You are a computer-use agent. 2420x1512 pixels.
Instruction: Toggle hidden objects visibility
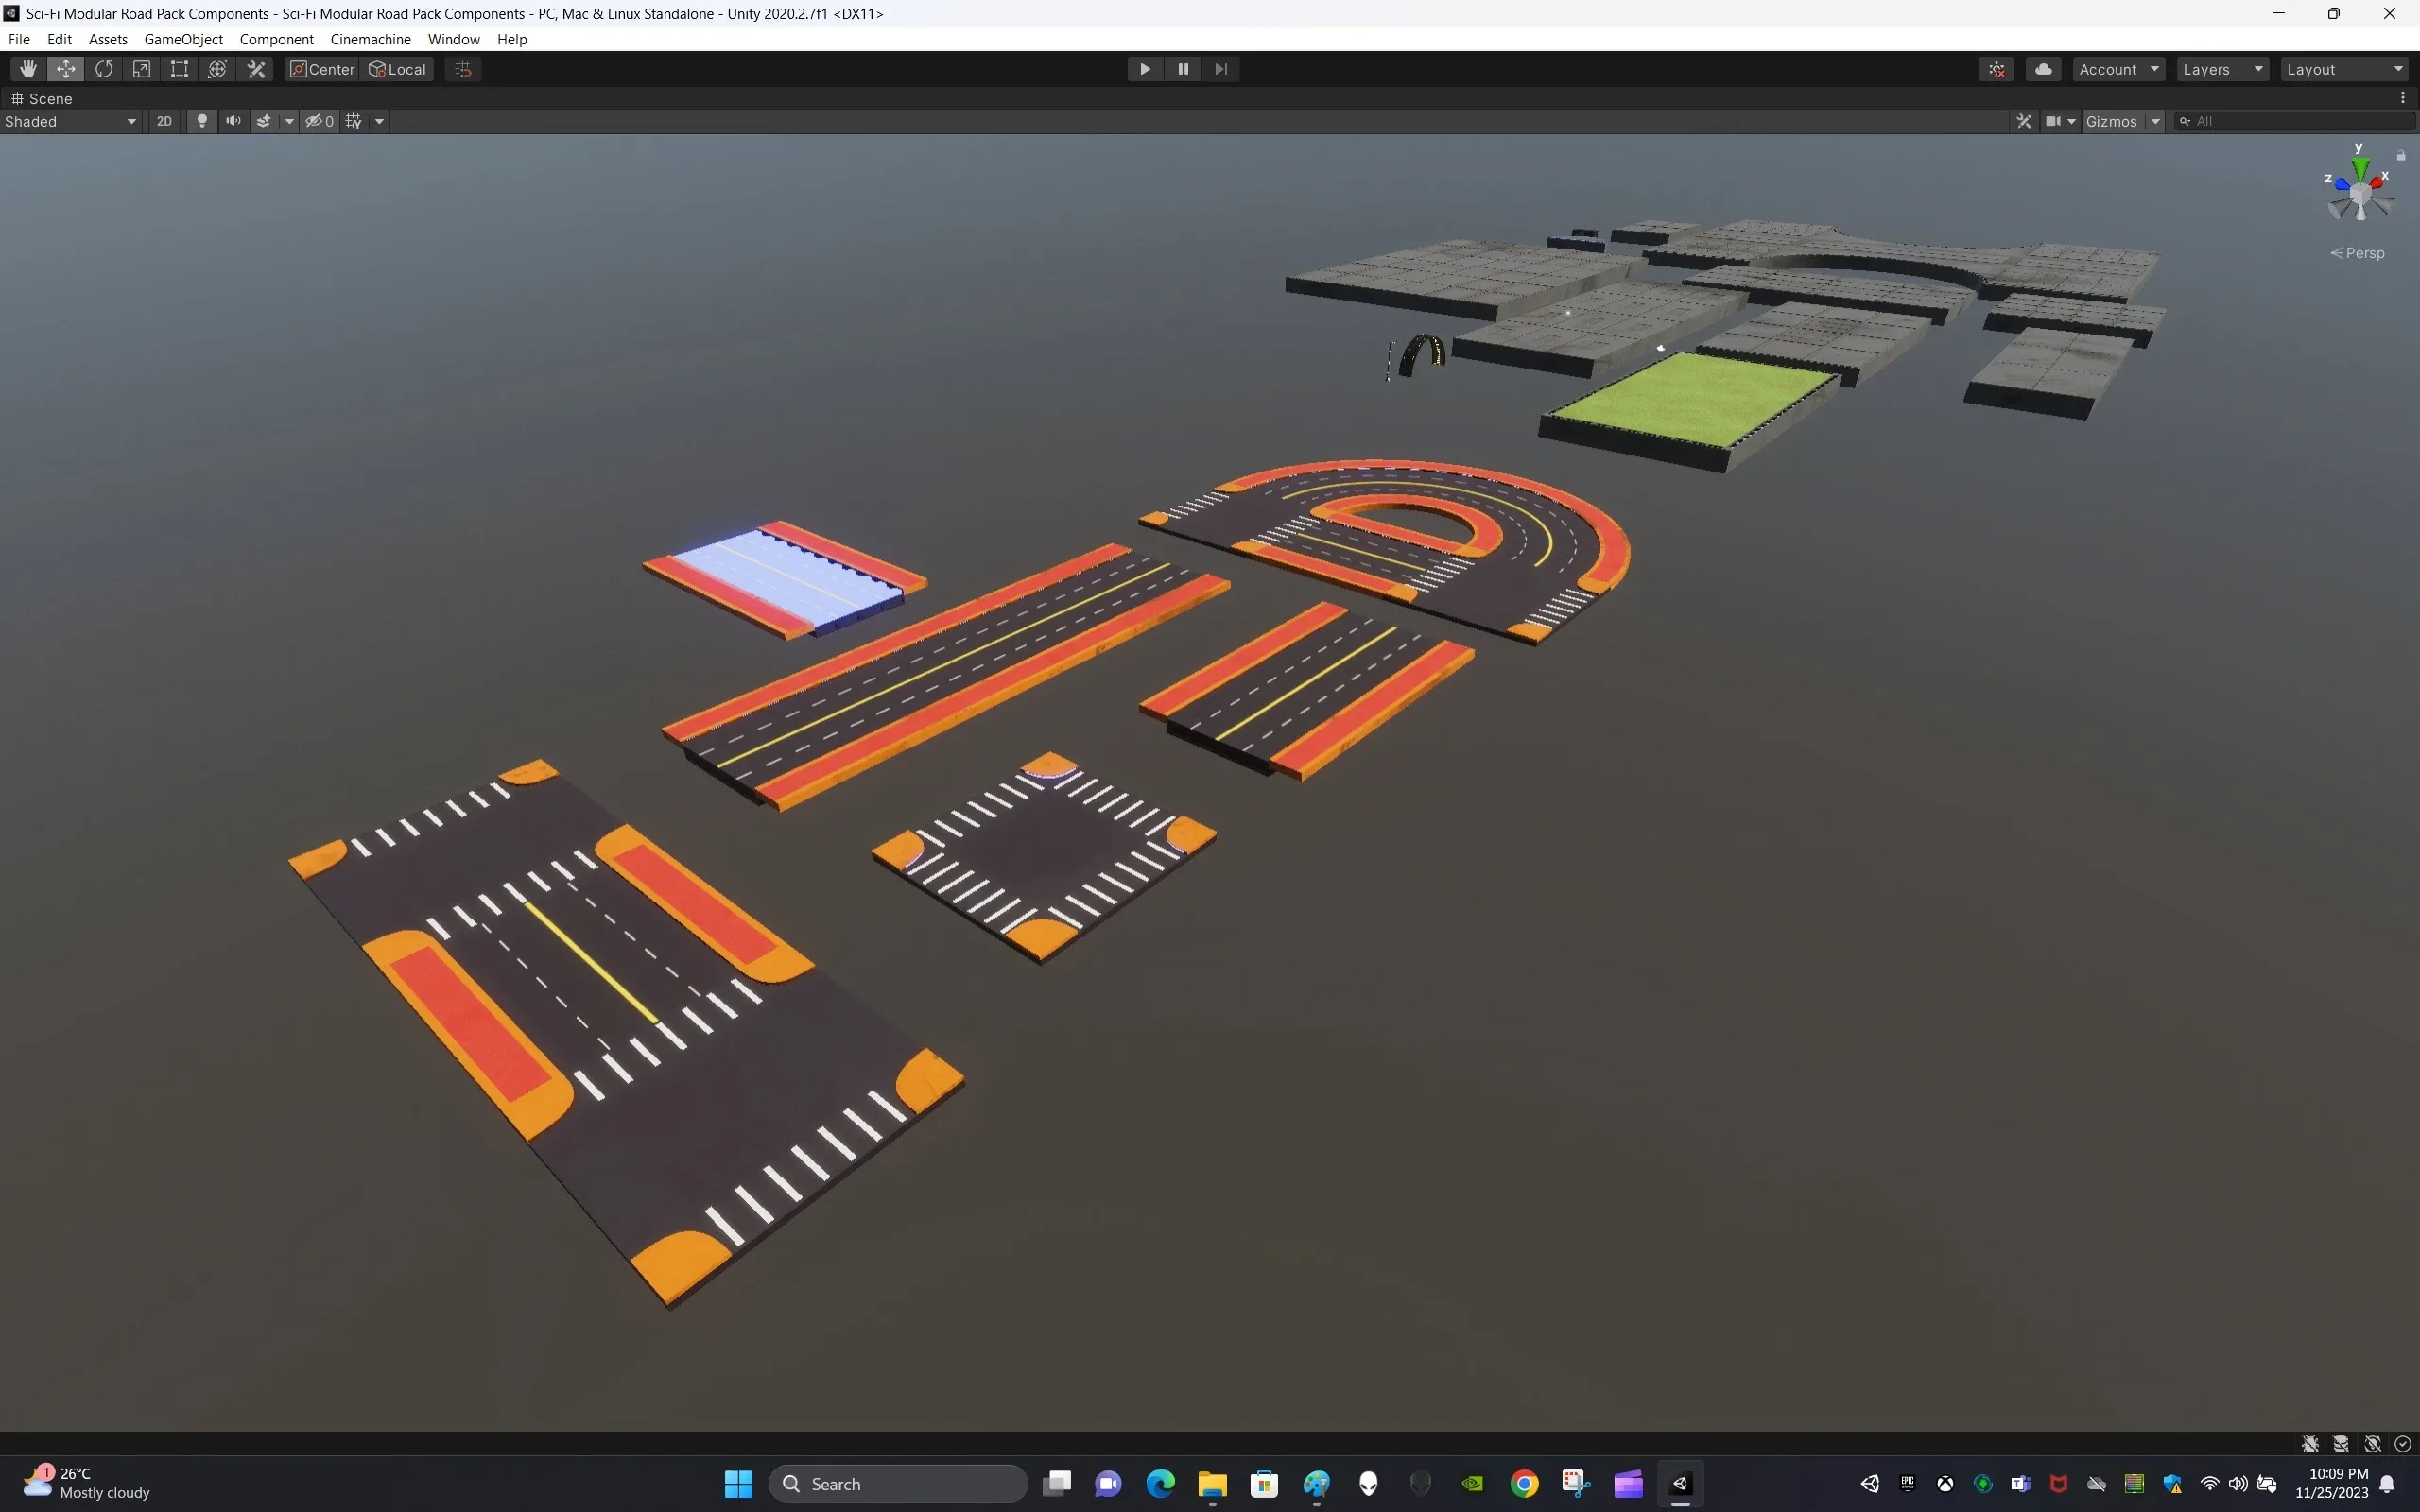[319, 121]
